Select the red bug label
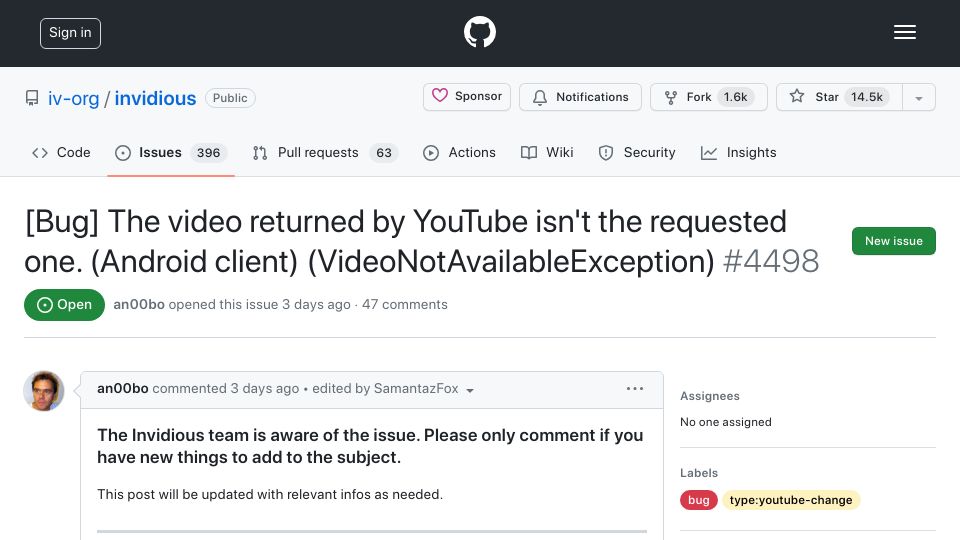Viewport: 960px width, 540px height. [x=699, y=500]
